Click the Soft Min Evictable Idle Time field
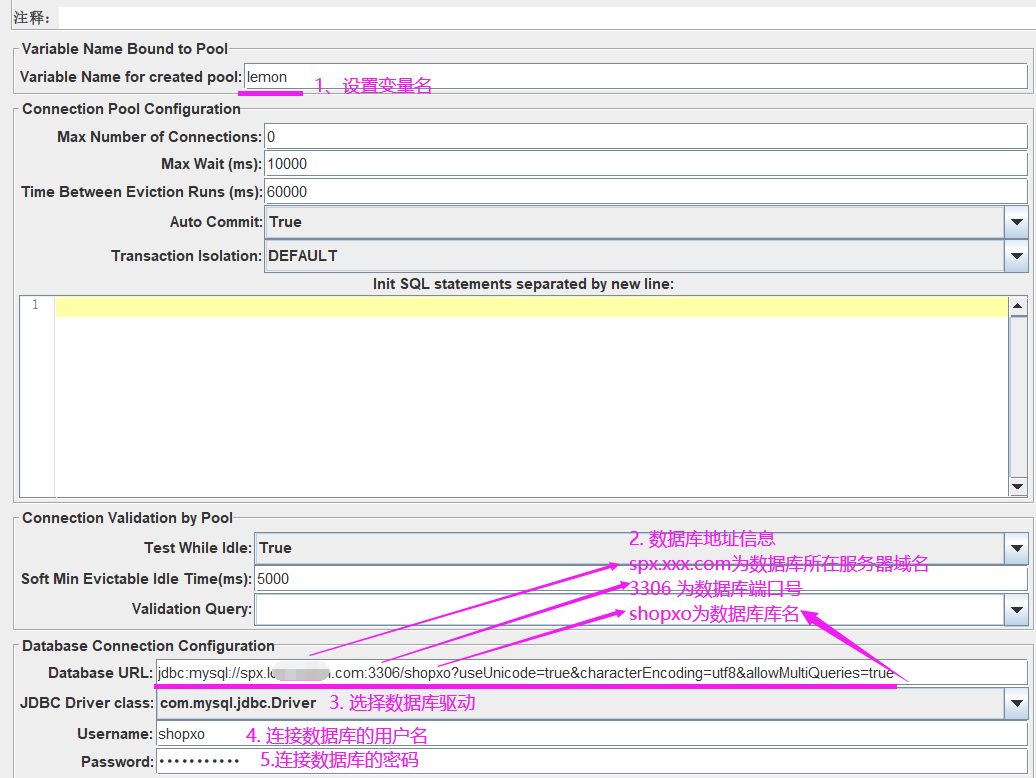Image resolution: width=1036 pixels, height=778 pixels. 640,579
